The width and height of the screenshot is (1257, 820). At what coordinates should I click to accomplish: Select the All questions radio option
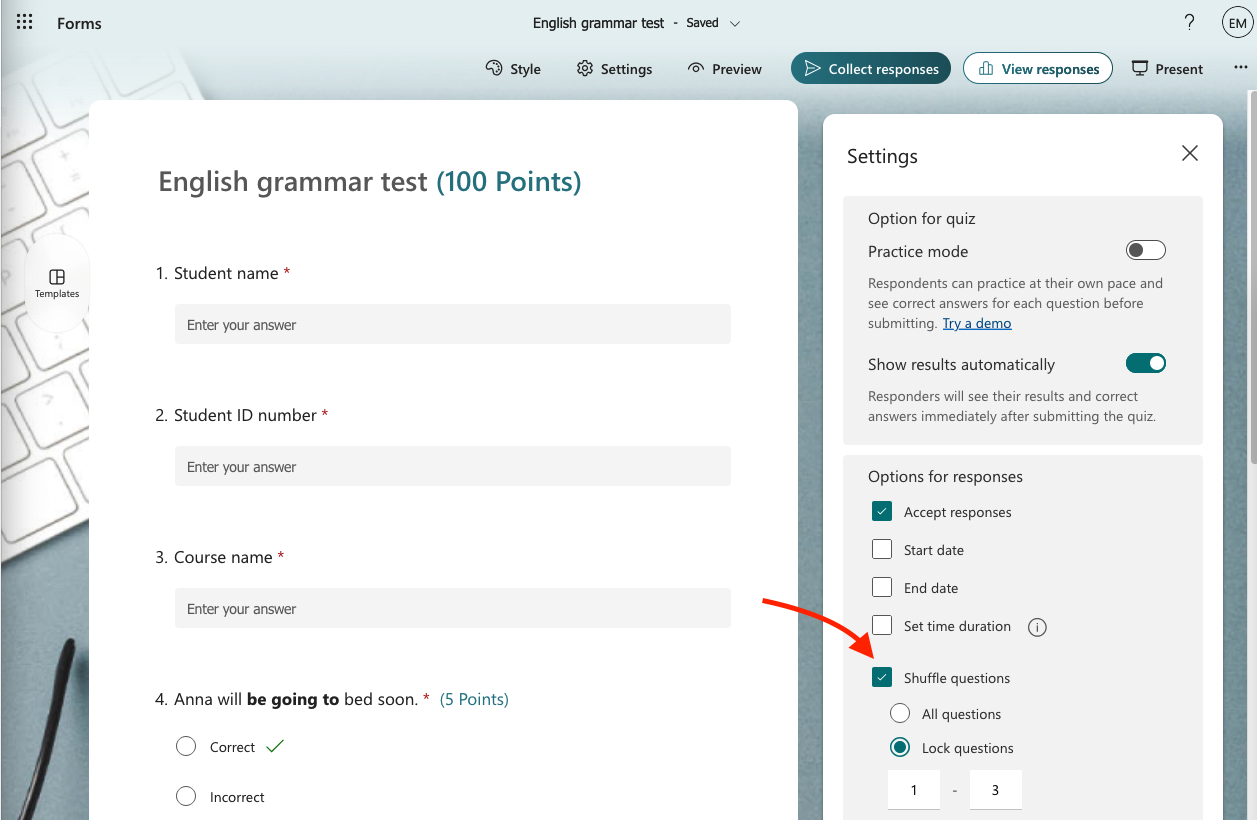(900, 713)
